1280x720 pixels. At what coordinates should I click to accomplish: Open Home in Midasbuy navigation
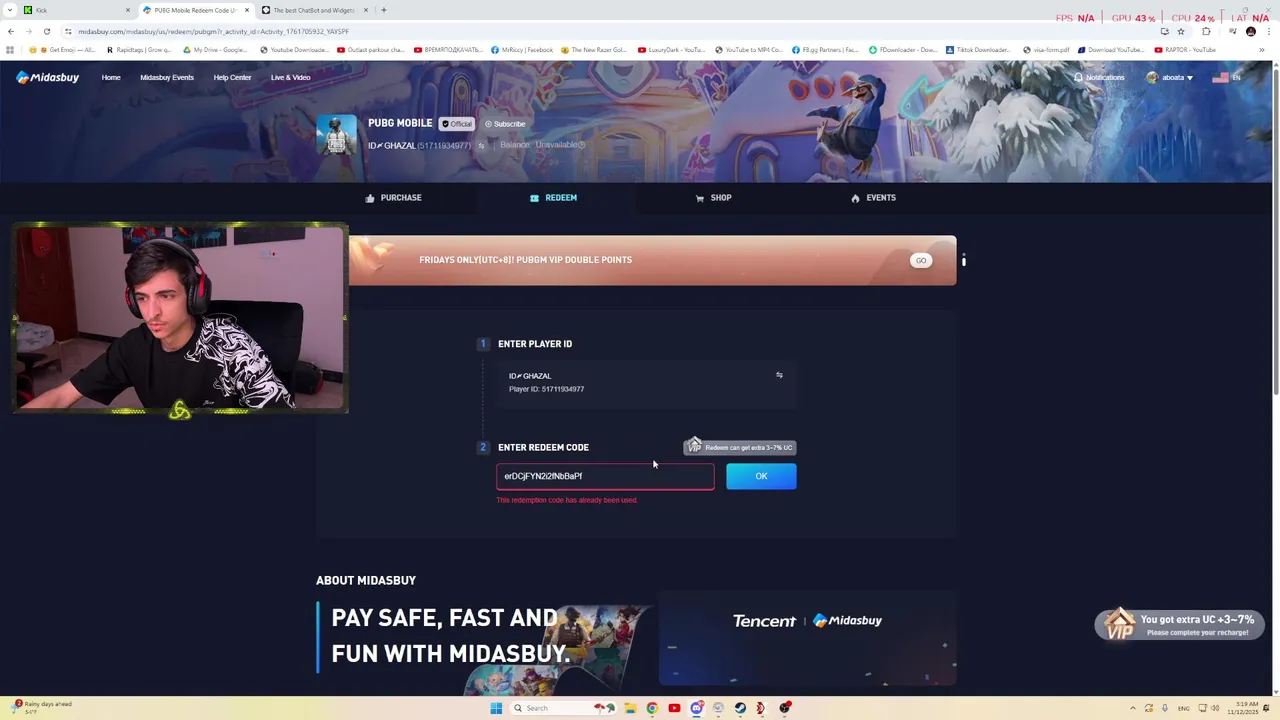(111, 77)
